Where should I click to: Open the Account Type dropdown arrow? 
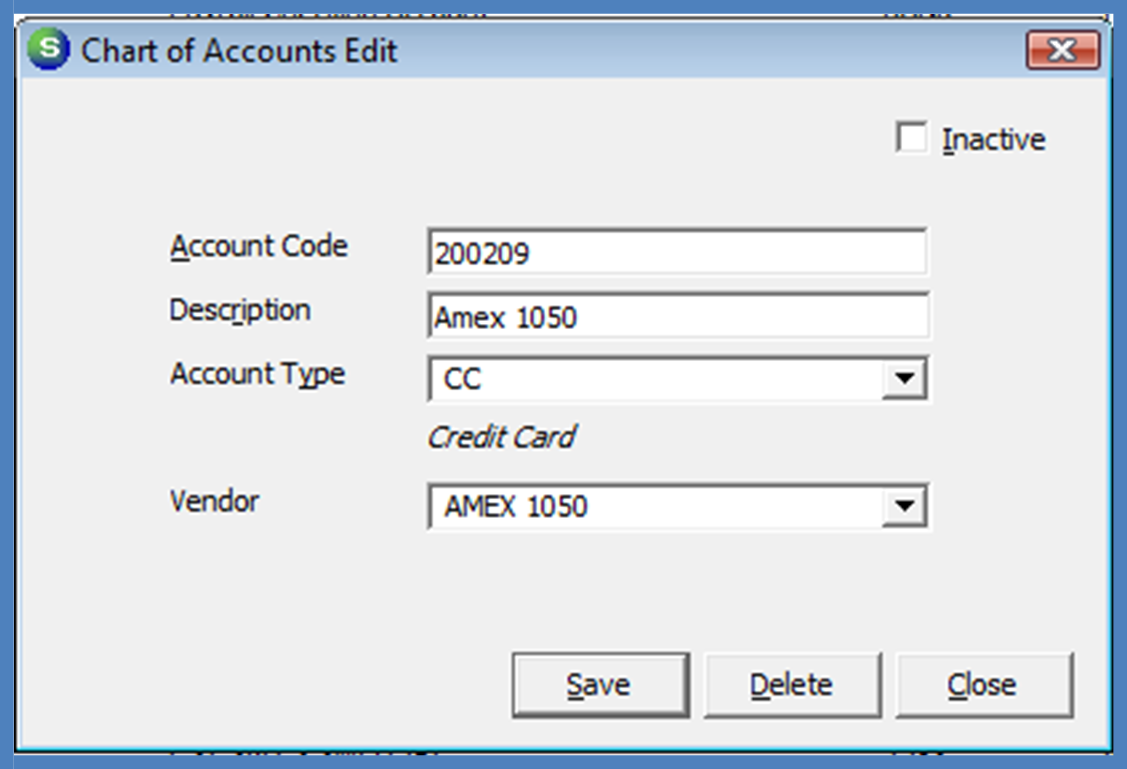click(x=904, y=378)
